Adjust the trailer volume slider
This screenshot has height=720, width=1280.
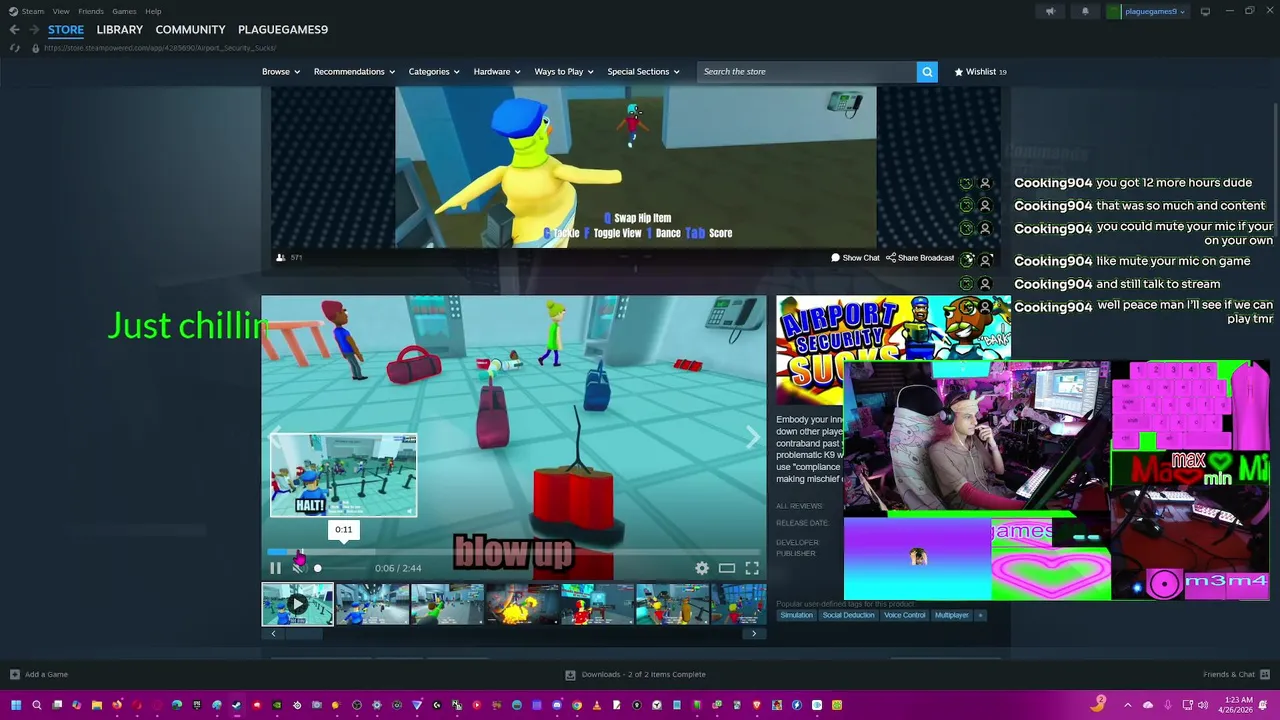tap(340, 568)
